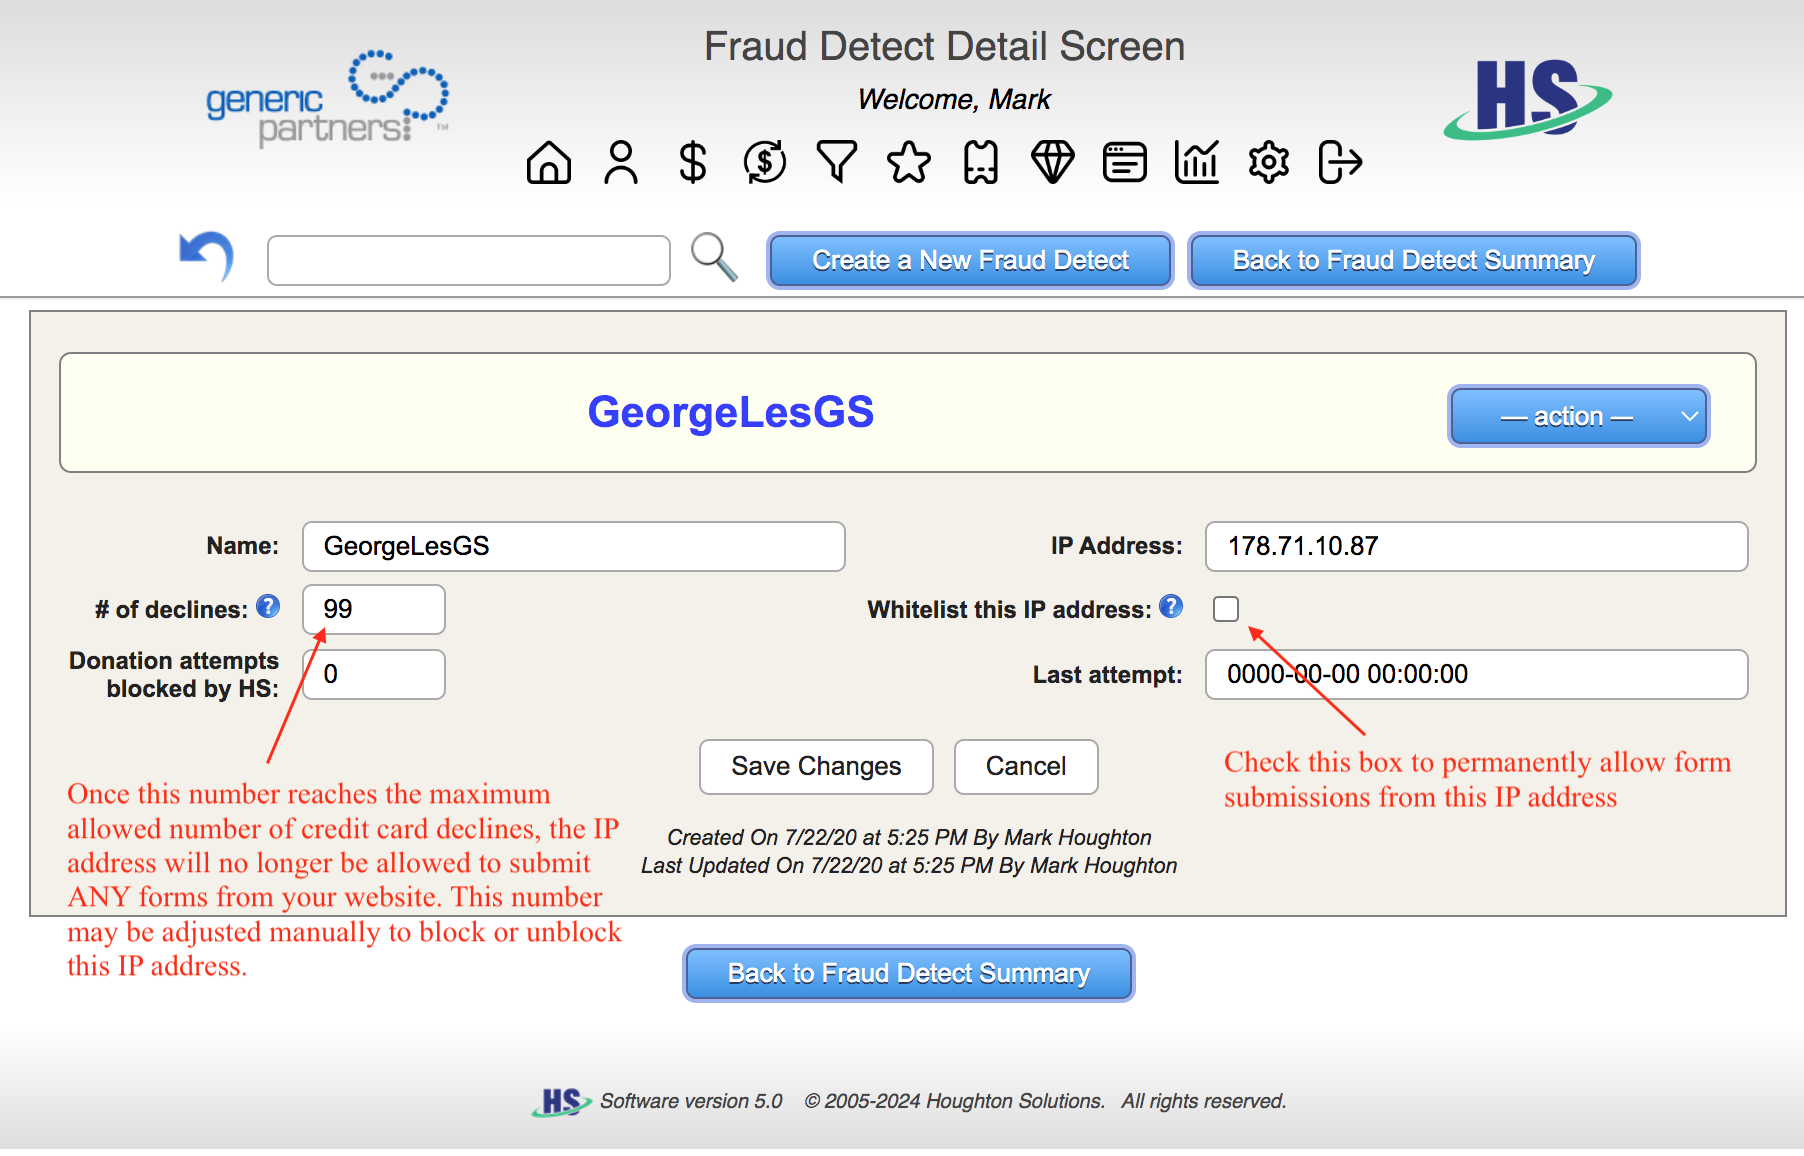1804x1156 pixels.
Task: Click the logout arrow icon
Action: 1340,162
